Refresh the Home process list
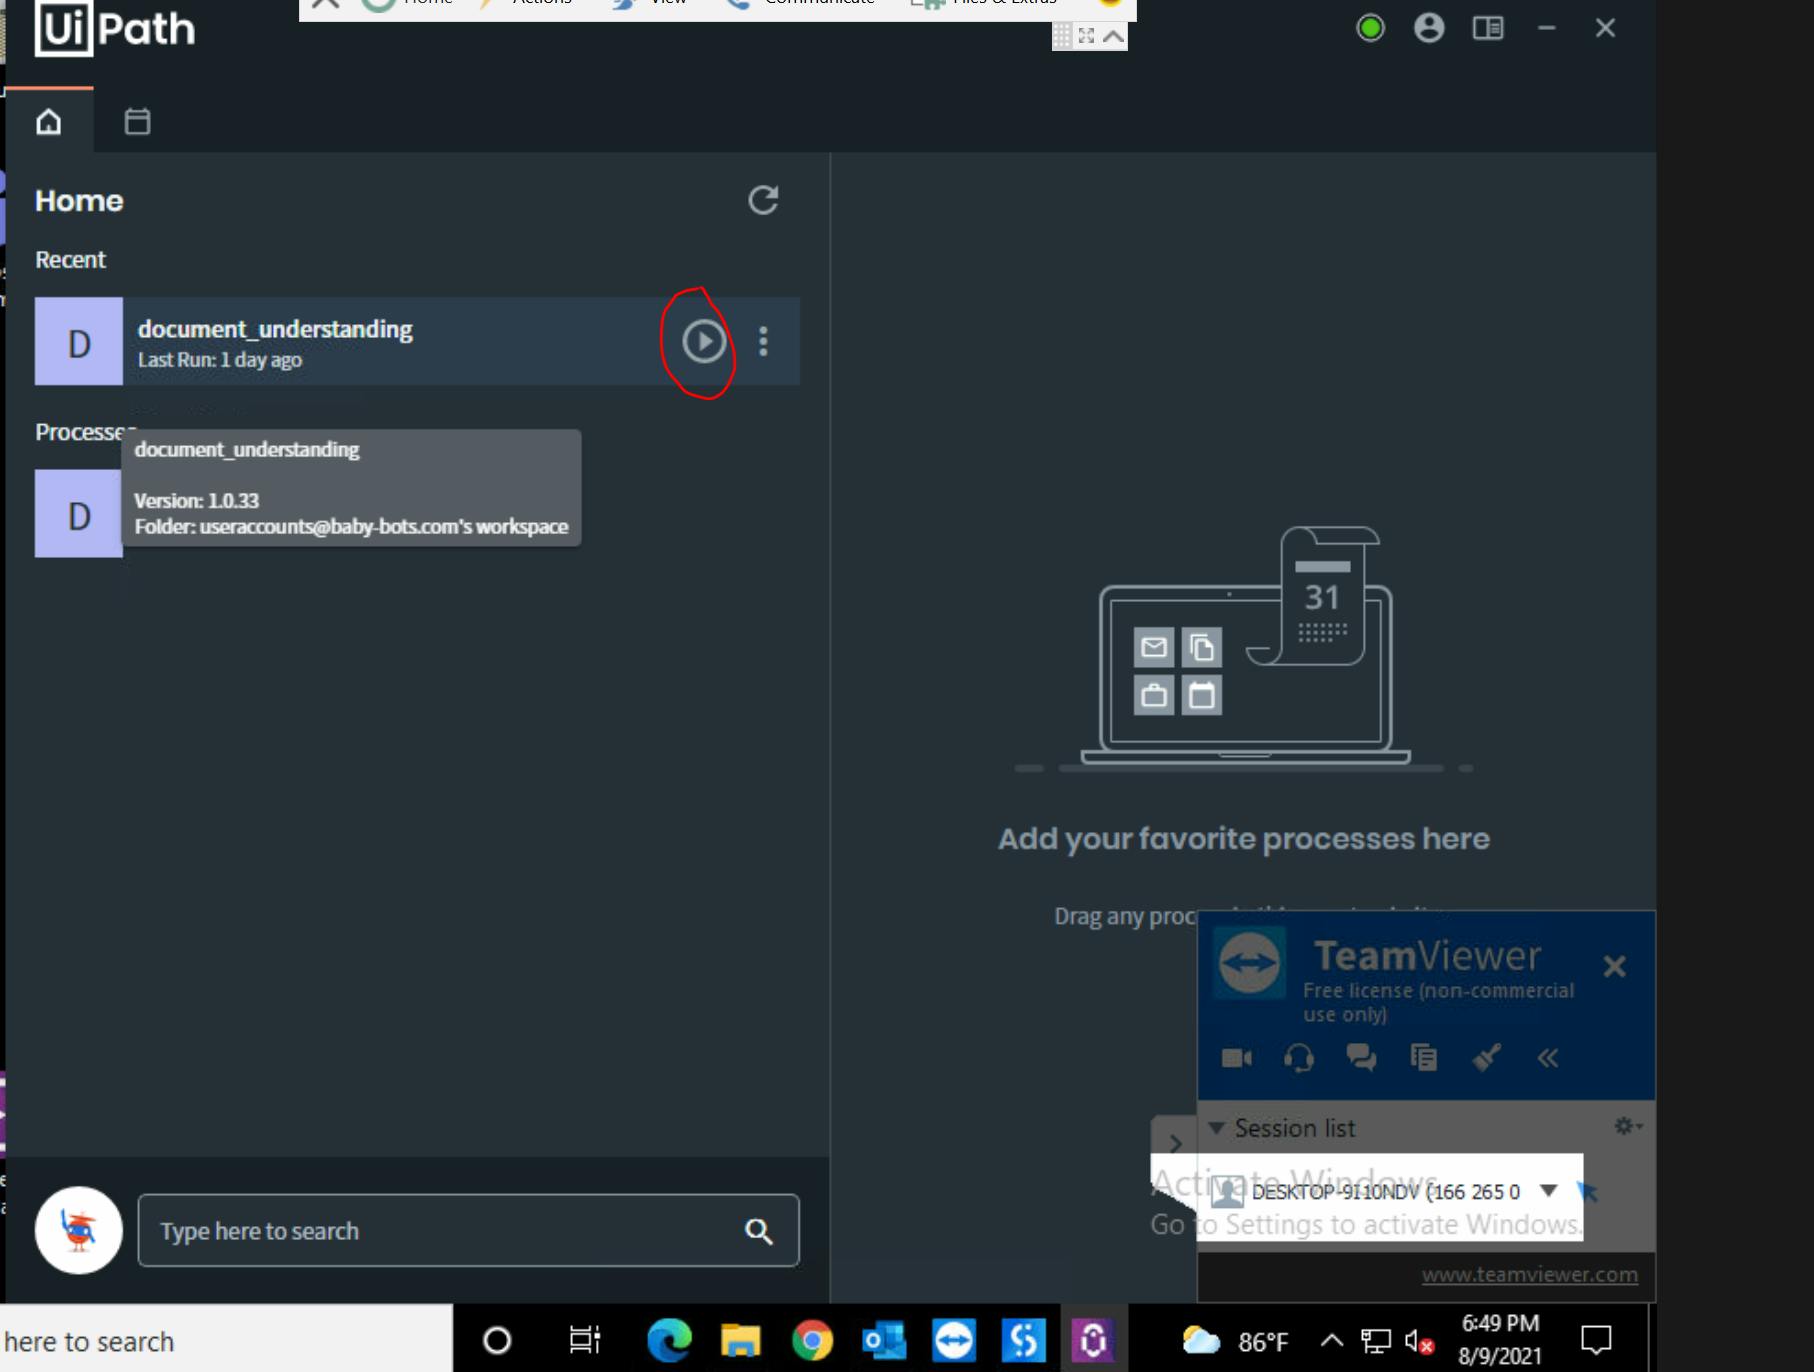 (x=763, y=200)
